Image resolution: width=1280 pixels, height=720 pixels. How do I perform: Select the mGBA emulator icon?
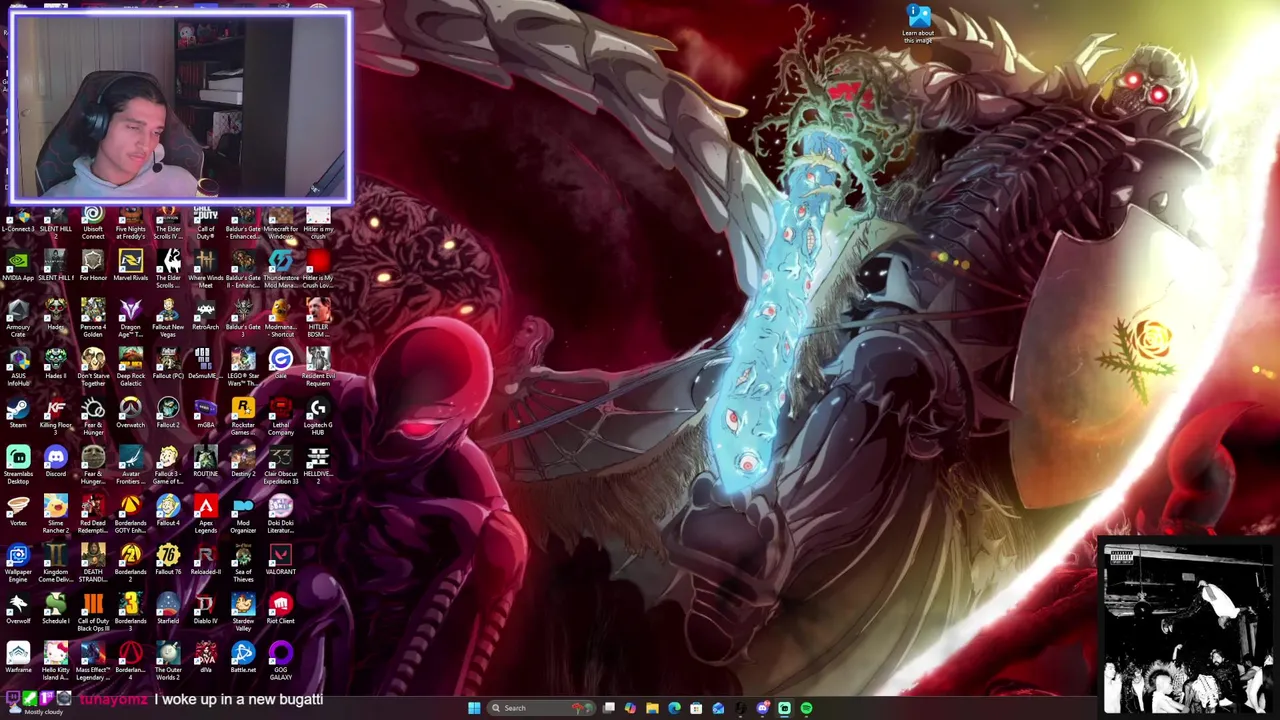[x=205, y=414]
